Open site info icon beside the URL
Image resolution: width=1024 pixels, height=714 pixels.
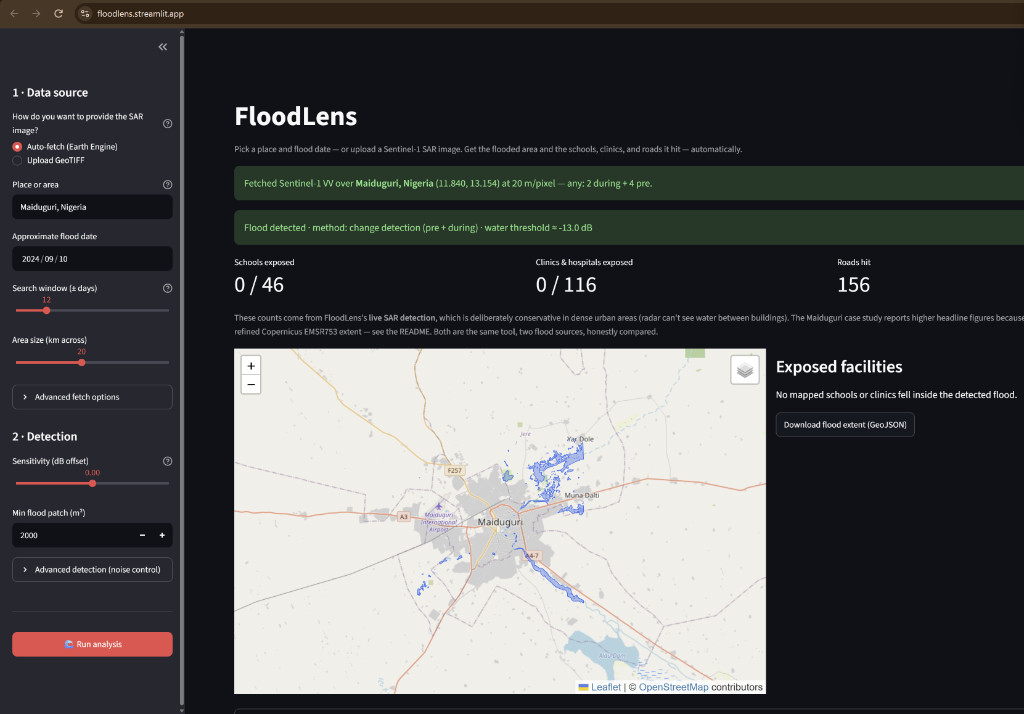coord(85,14)
